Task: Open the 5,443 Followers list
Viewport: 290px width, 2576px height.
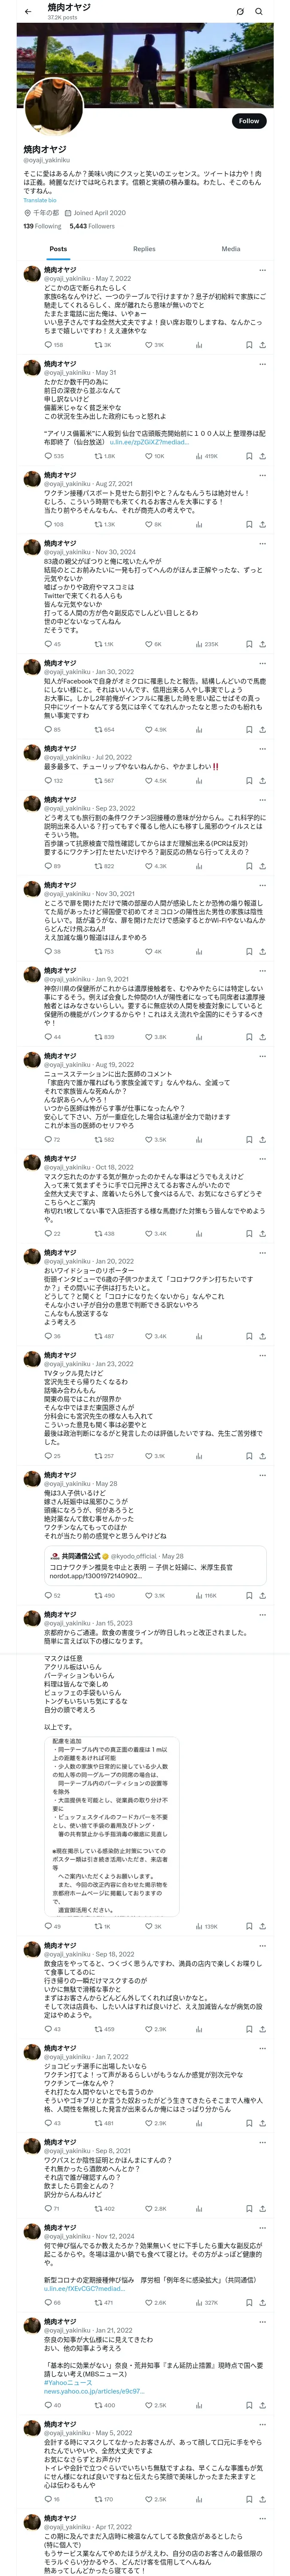Action: tap(92, 226)
